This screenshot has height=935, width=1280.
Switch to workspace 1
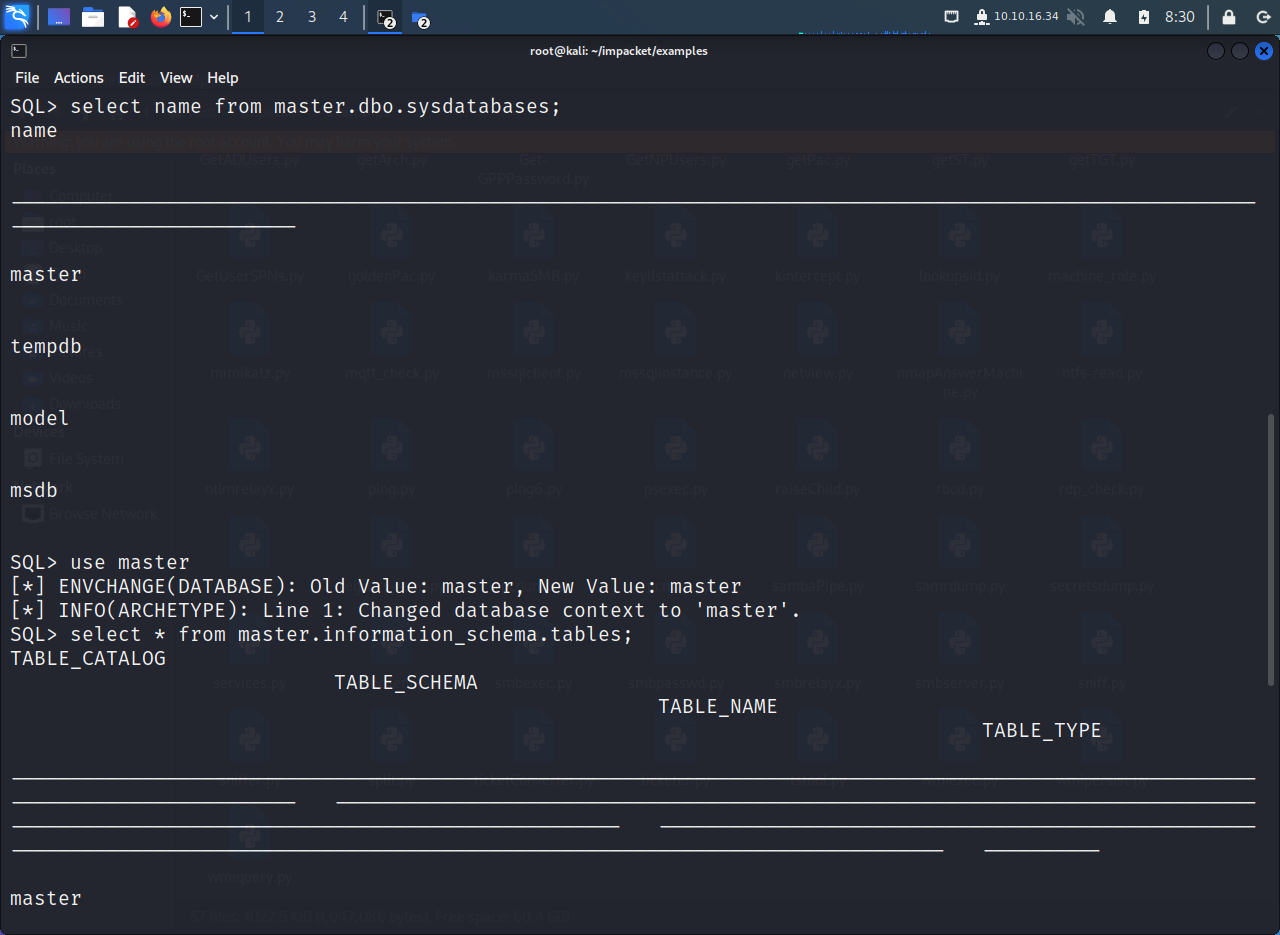(x=248, y=17)
